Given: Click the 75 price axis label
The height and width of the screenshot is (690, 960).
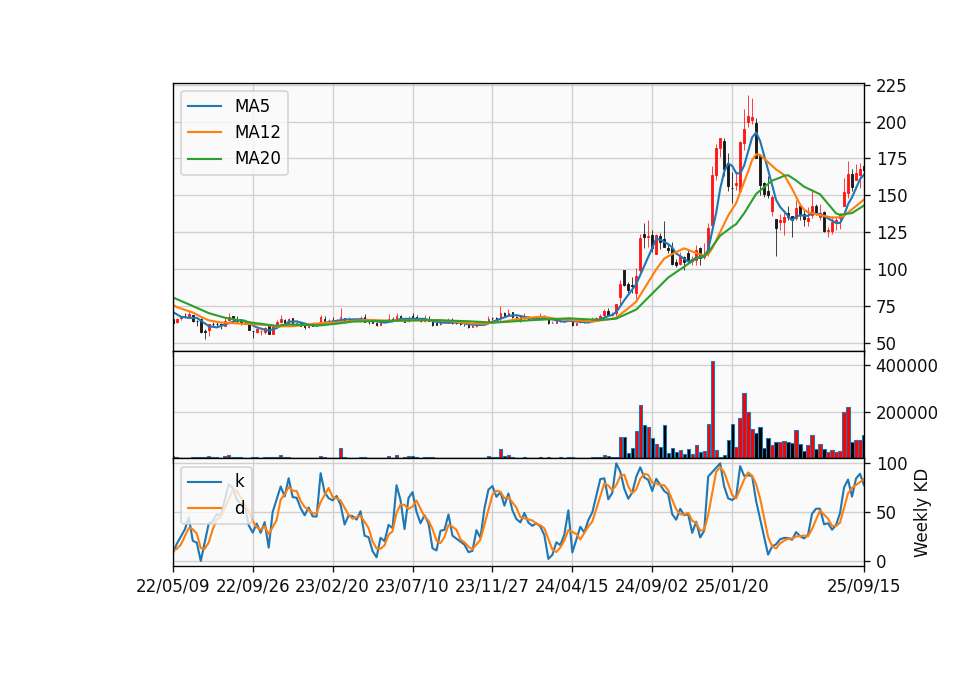Looking at the screenshot, I should click(887, 307).
